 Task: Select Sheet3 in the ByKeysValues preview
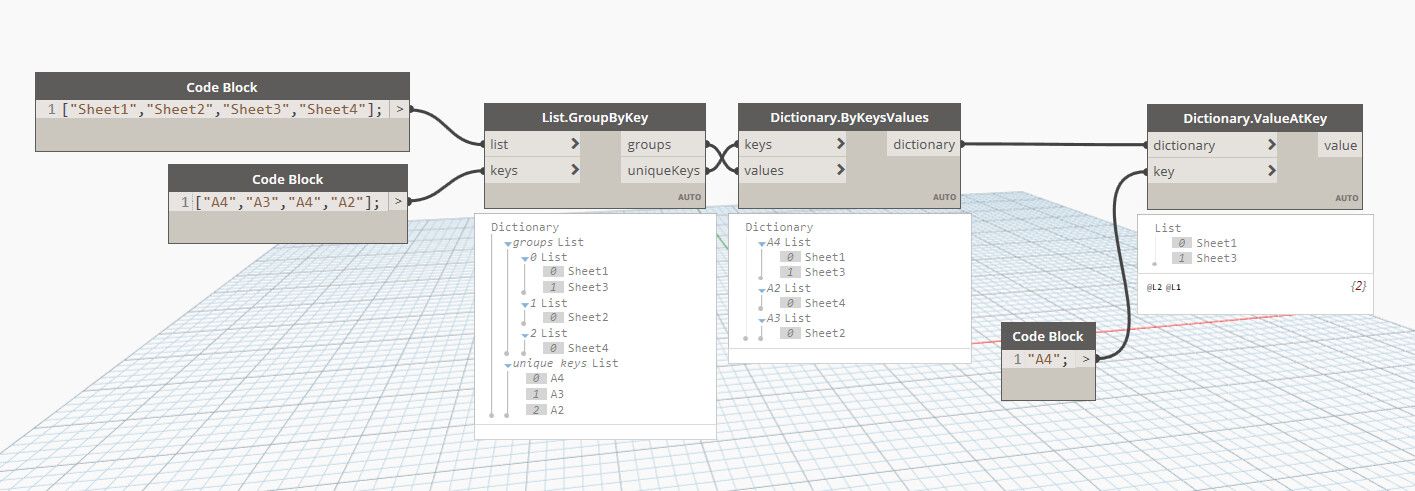pos(825,272)
